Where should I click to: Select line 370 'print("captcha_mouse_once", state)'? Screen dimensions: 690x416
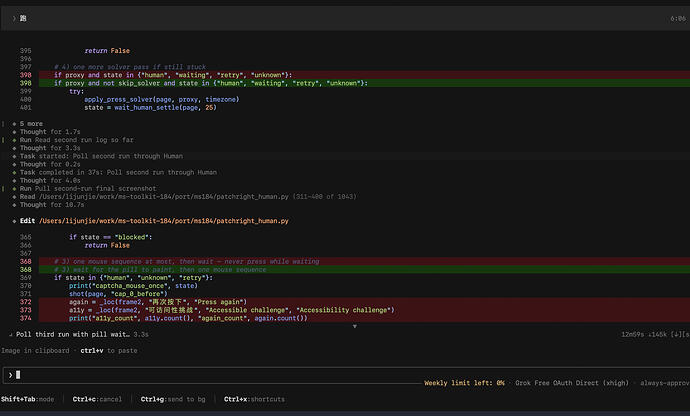(133, 286)
